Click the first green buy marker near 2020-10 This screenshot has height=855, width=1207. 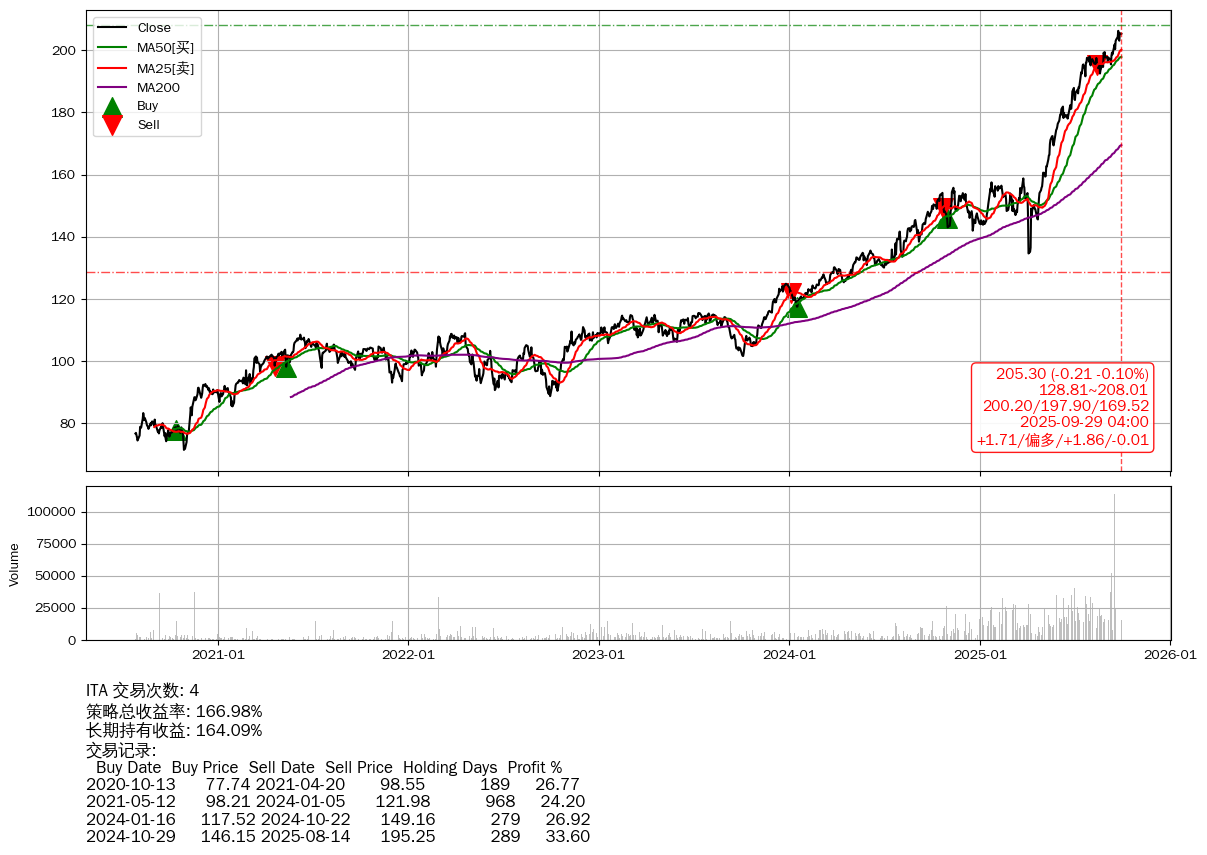[176, 431]
